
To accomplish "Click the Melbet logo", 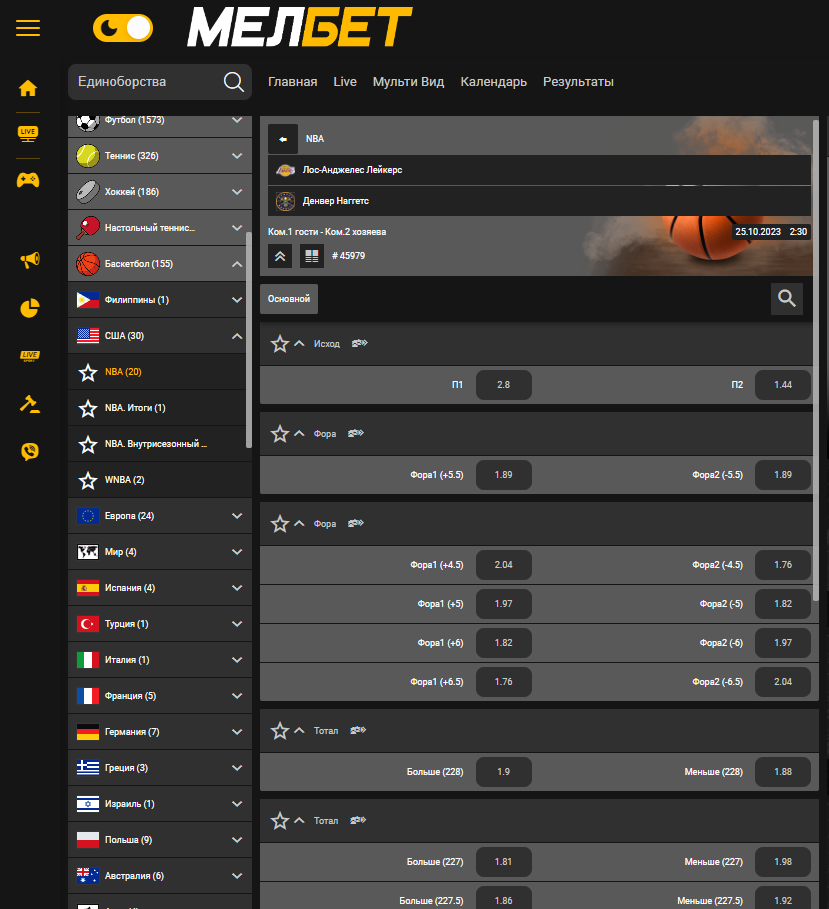I will [300, 27].
